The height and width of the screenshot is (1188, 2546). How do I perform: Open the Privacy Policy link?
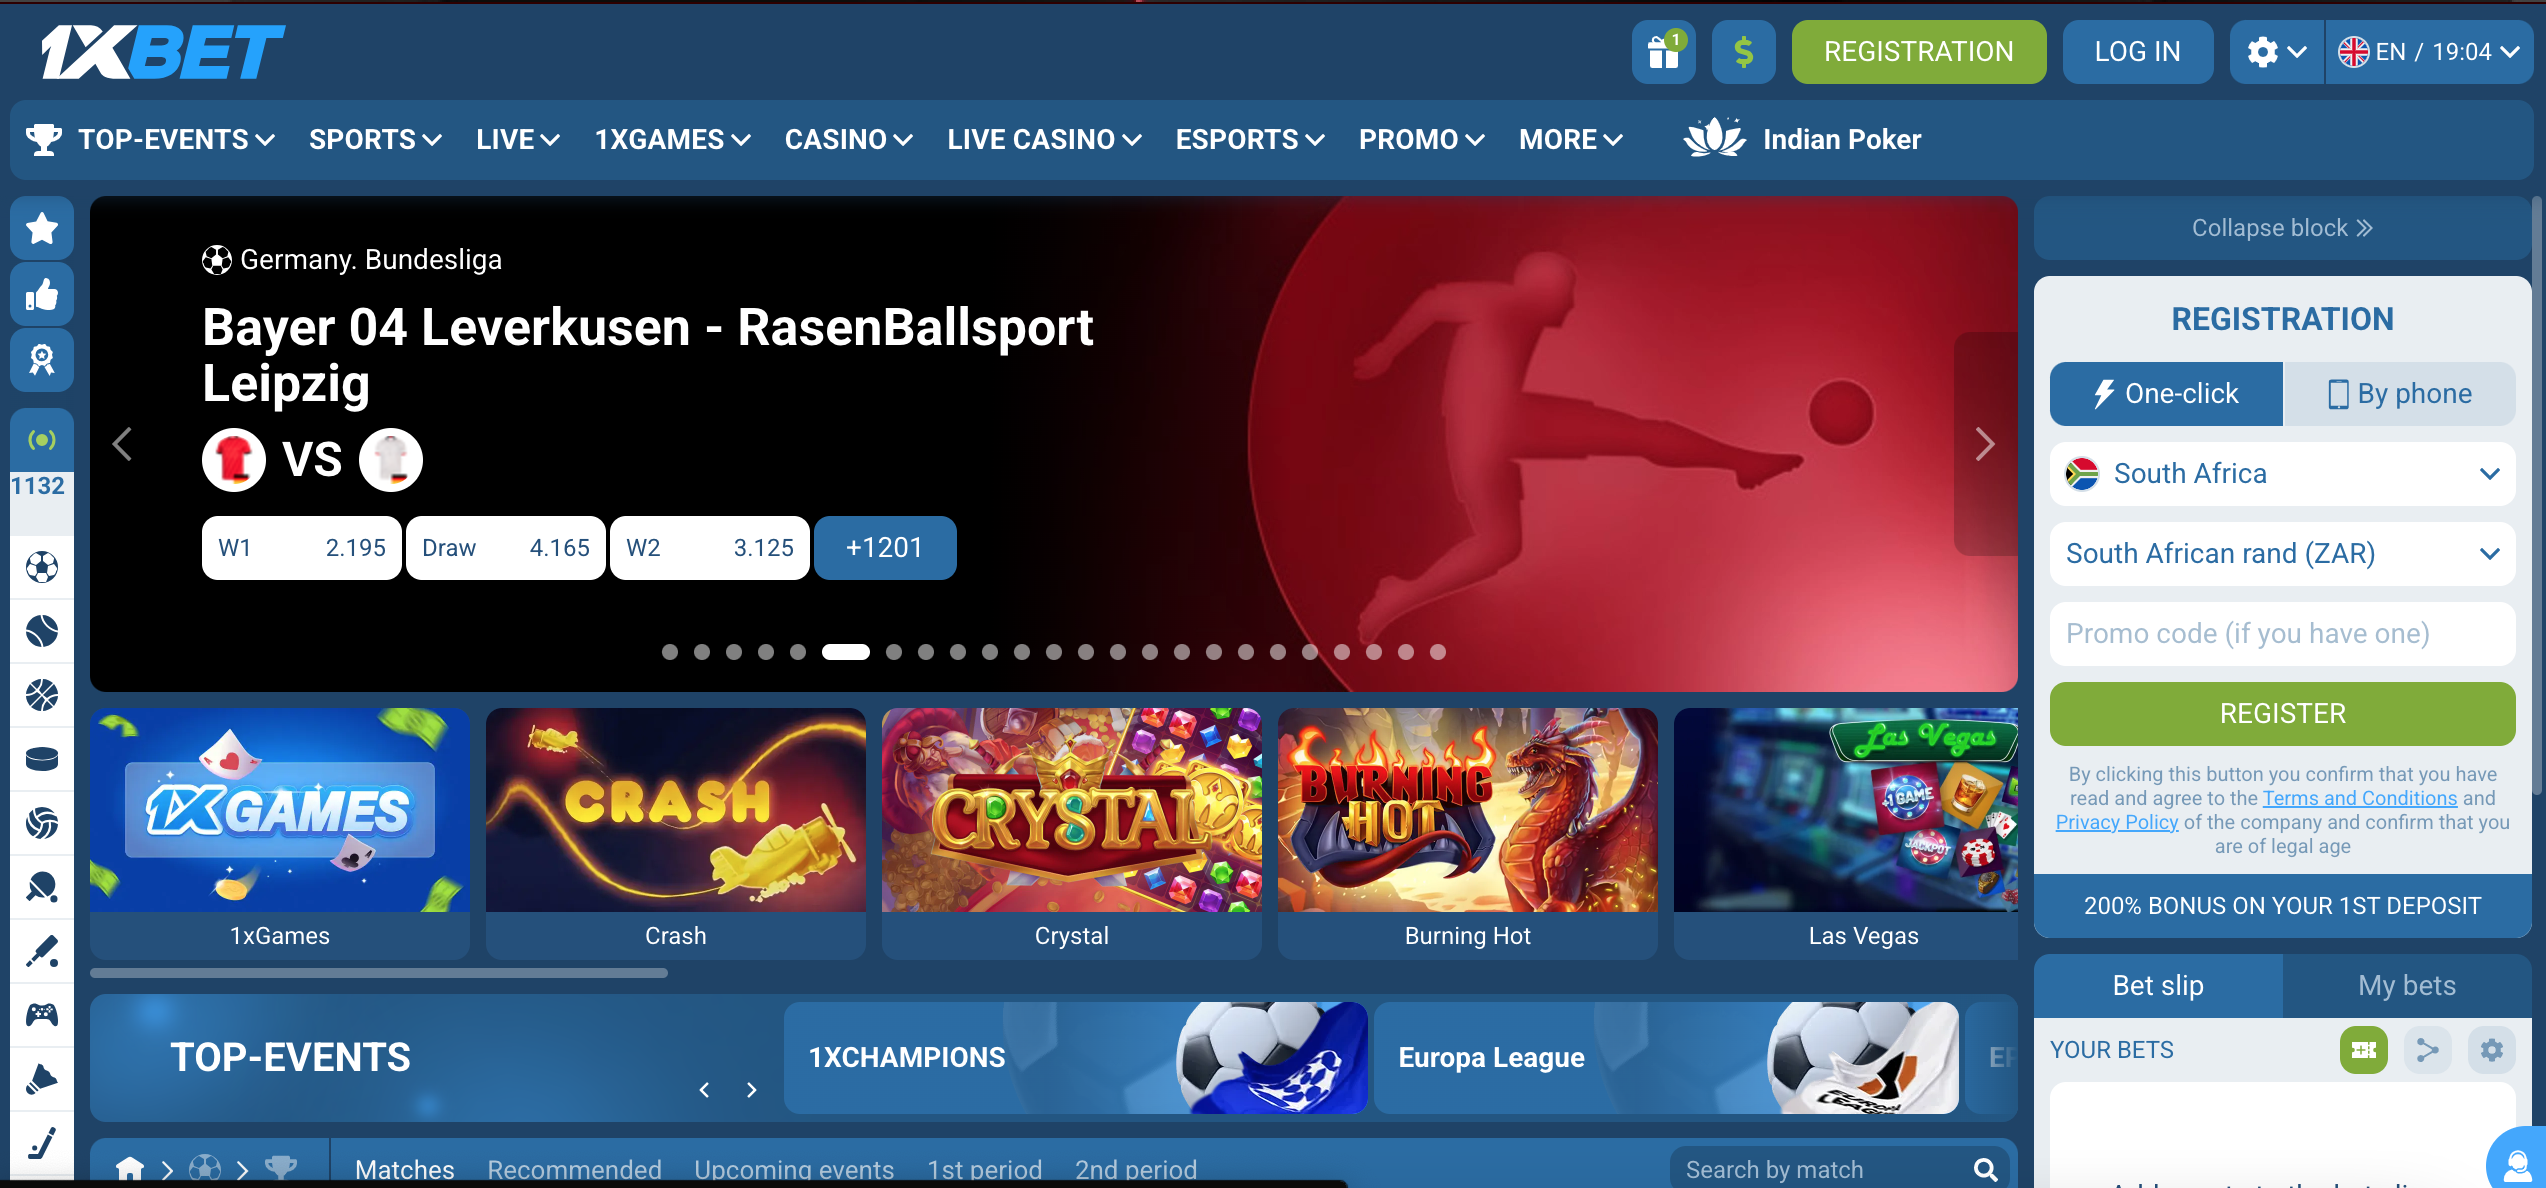point(2117,822)
